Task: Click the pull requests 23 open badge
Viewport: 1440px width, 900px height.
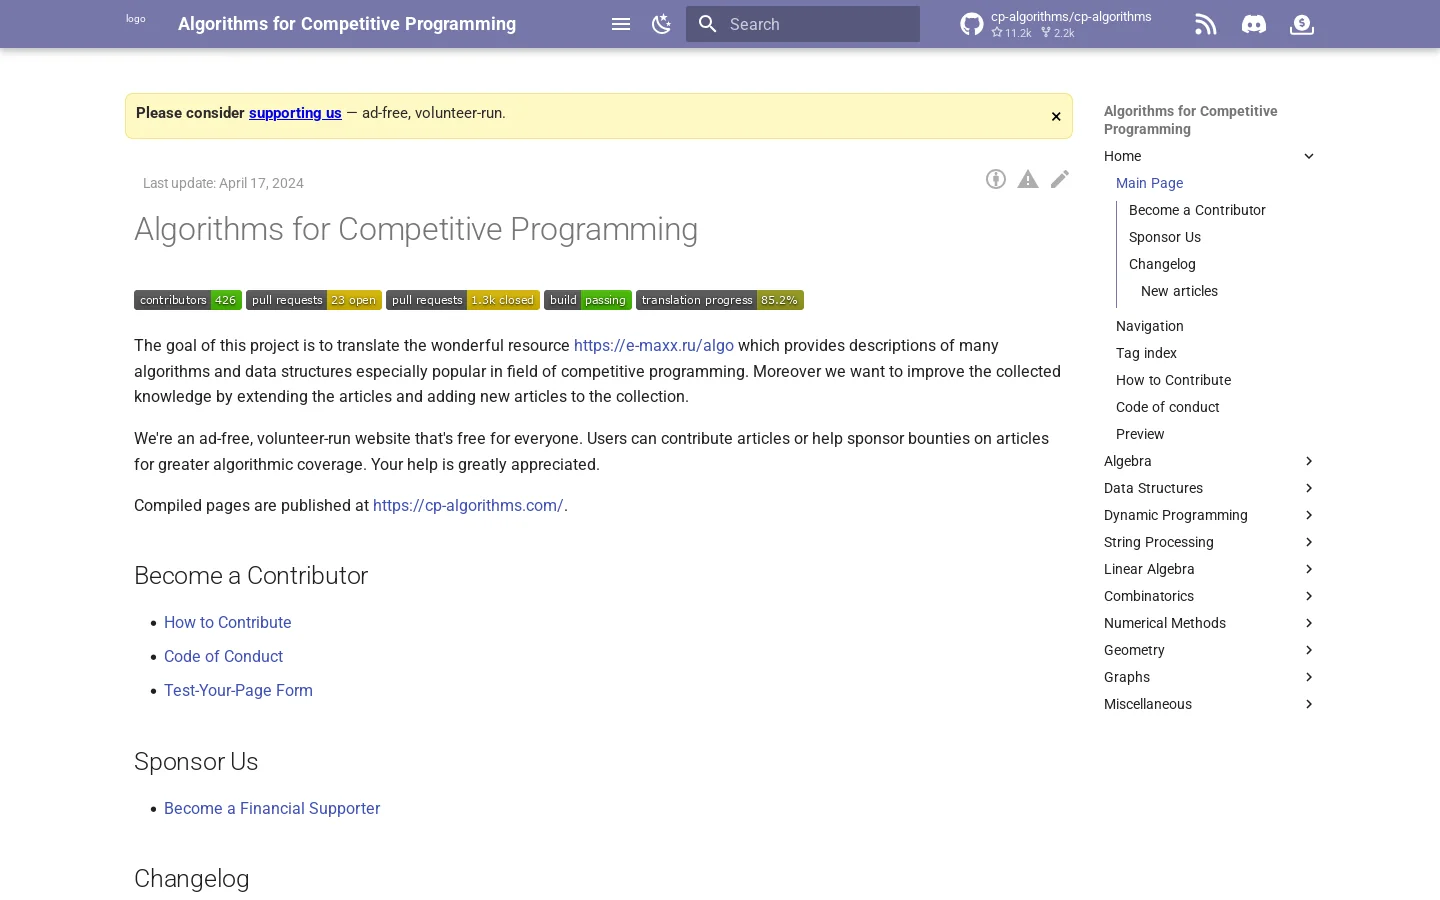Action: coord(314,300)
